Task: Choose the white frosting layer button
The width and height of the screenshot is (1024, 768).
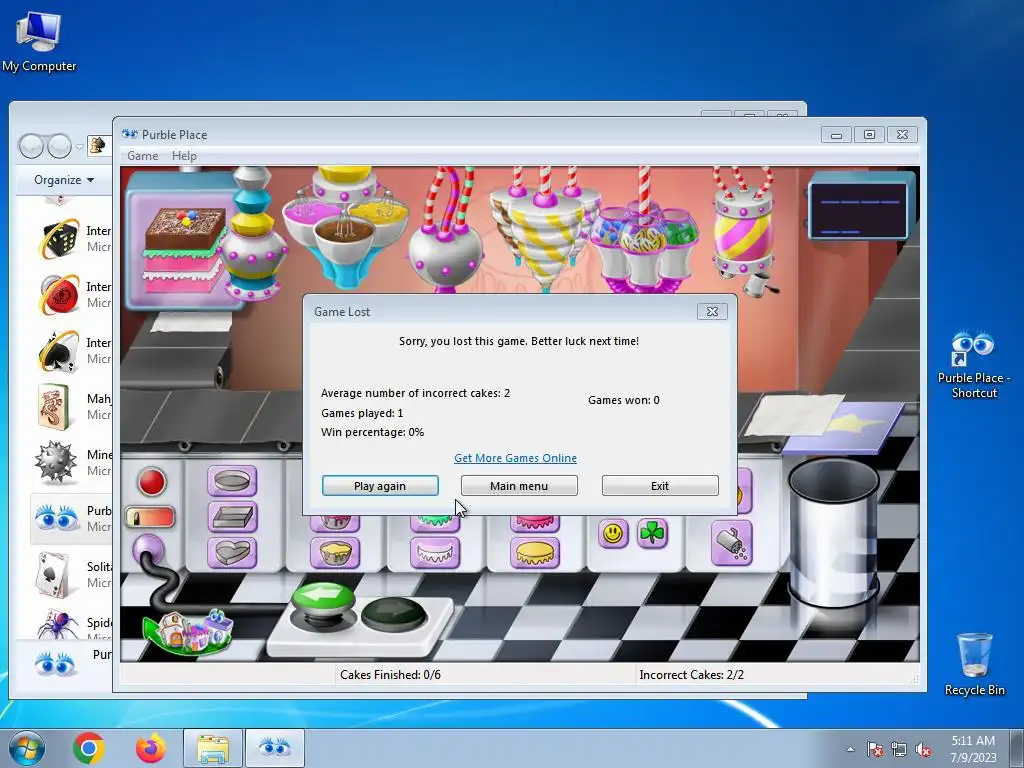Action: tap(435, 552)
